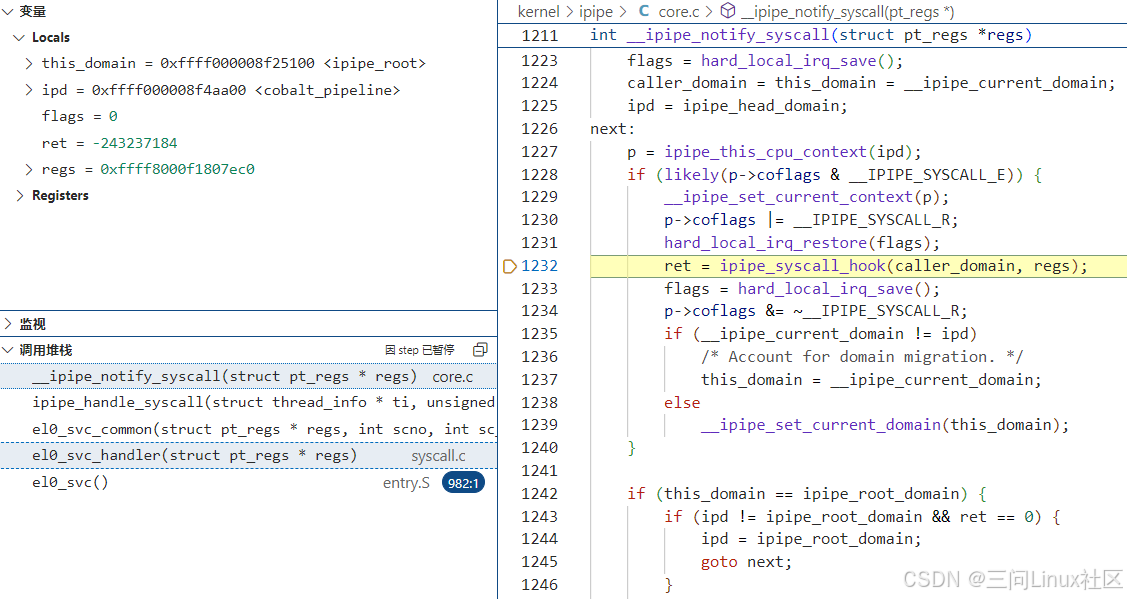This screenshot has width=1127, height=599.
Task: Expand the ipd variable entry
Action: click(29, 90)
